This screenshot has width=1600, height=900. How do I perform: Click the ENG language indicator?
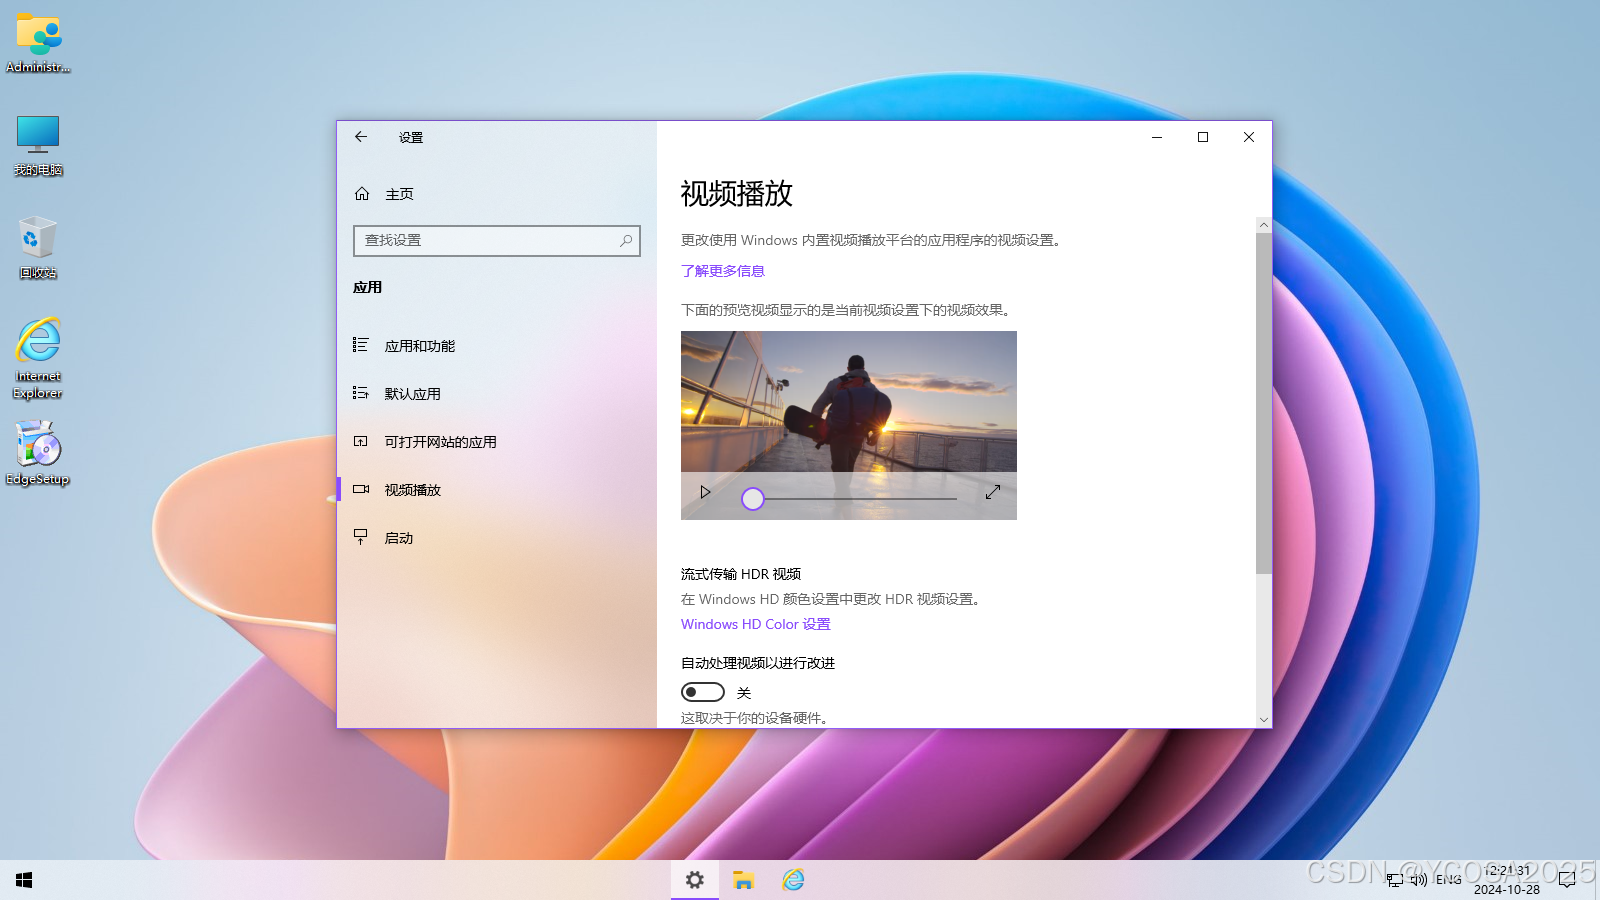click(x=1448, y=880)
